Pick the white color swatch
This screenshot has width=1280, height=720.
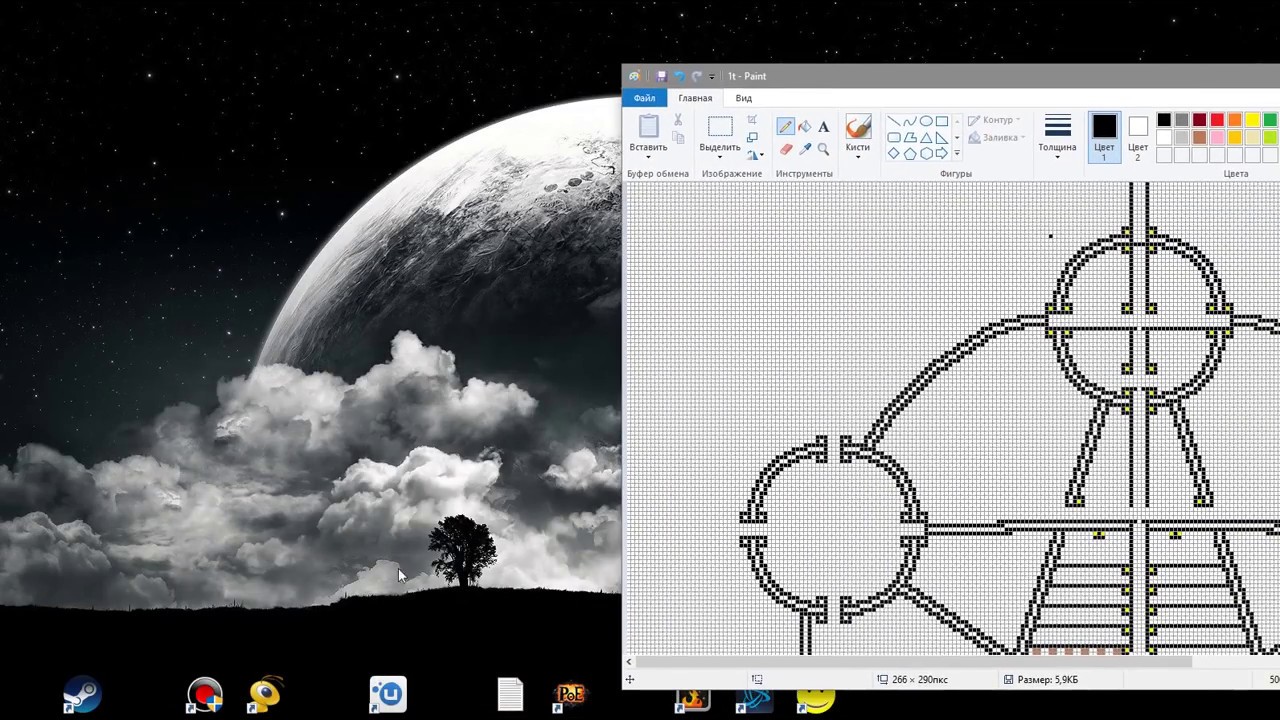click(x=1164, y=138)
